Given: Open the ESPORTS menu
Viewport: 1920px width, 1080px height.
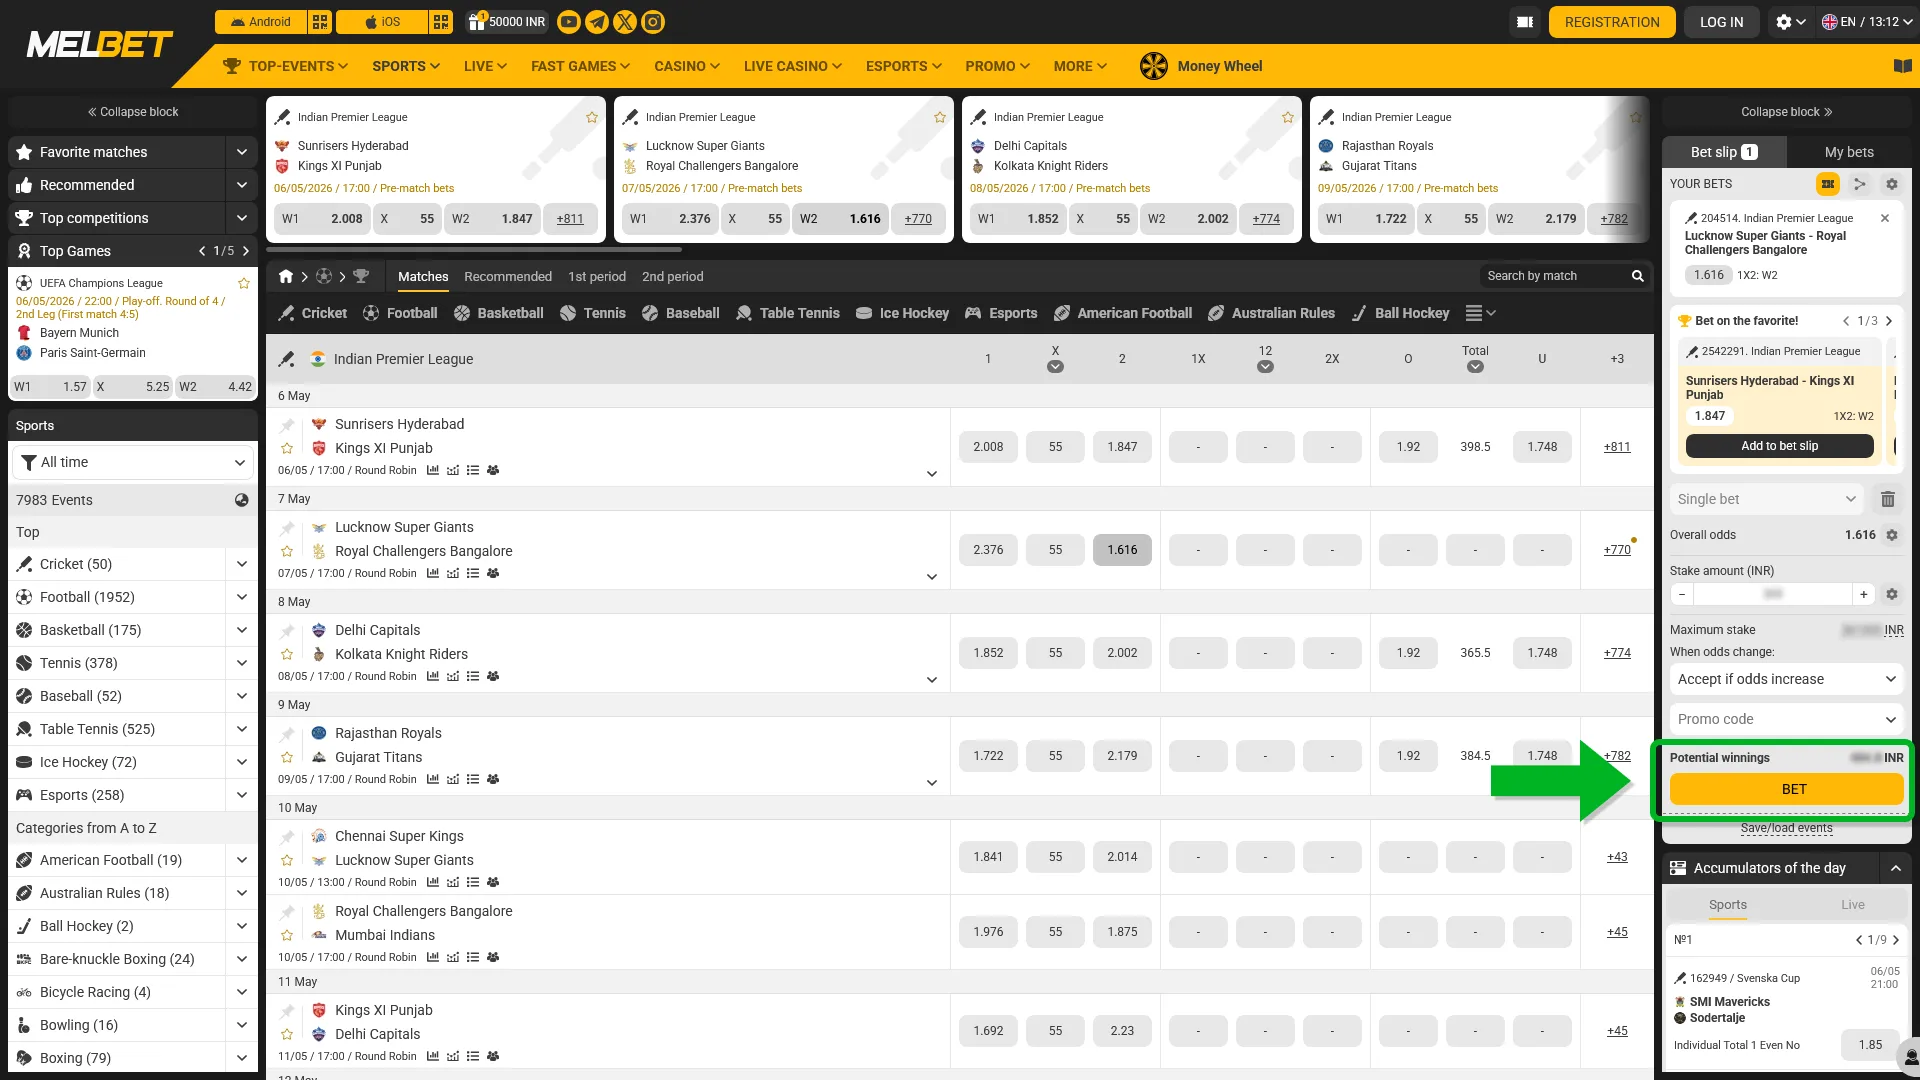Looking at the screenshot, I should (904, 66).
